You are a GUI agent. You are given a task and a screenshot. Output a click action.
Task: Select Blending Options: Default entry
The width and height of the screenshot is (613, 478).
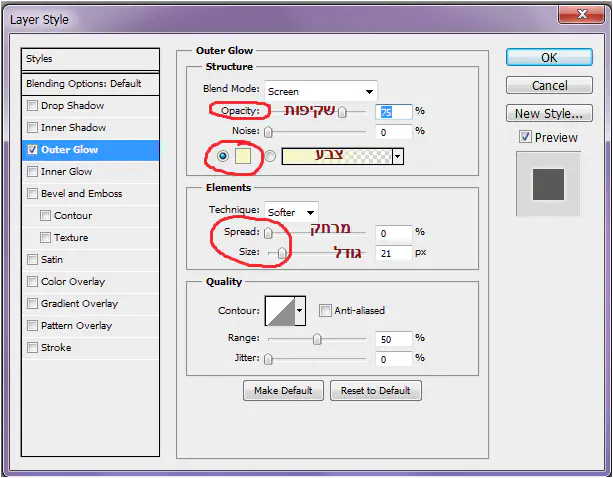(90, 84)
